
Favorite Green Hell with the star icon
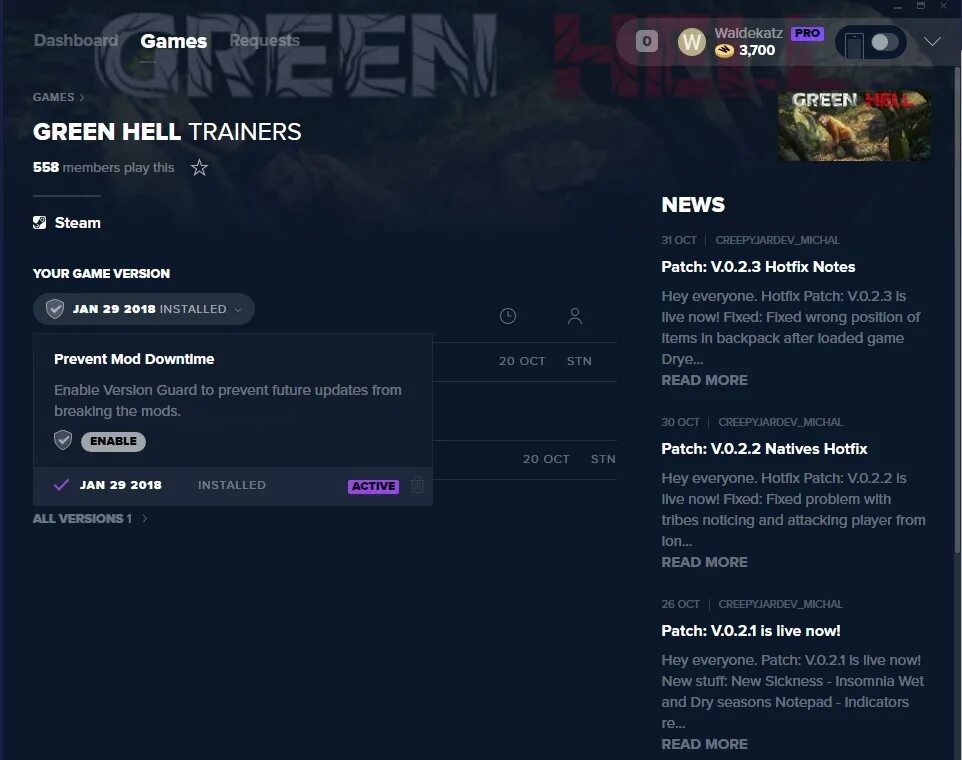click(199, 167)
